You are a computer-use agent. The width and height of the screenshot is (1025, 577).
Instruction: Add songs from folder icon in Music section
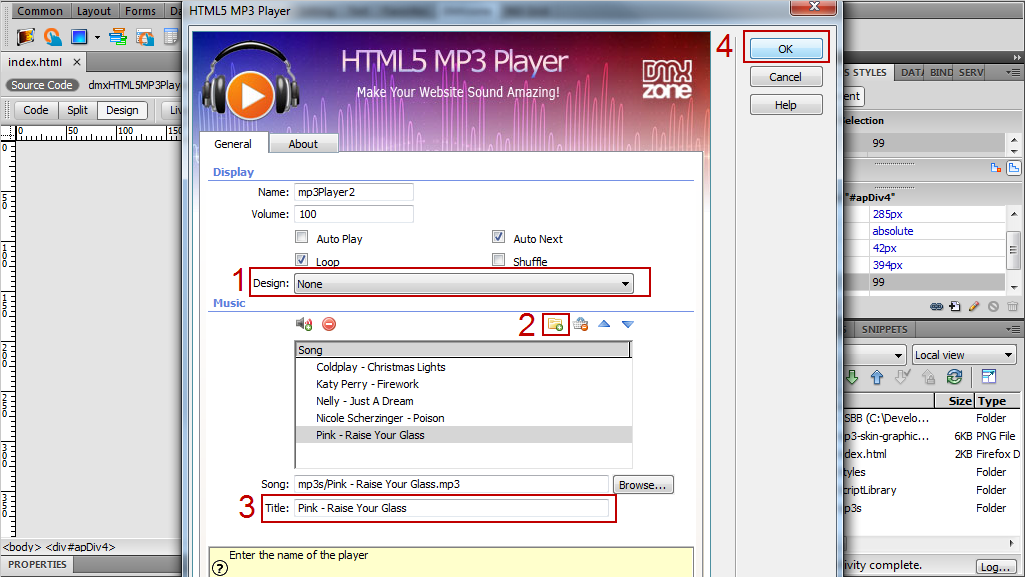pyautogui.click(x=556, y=324)
